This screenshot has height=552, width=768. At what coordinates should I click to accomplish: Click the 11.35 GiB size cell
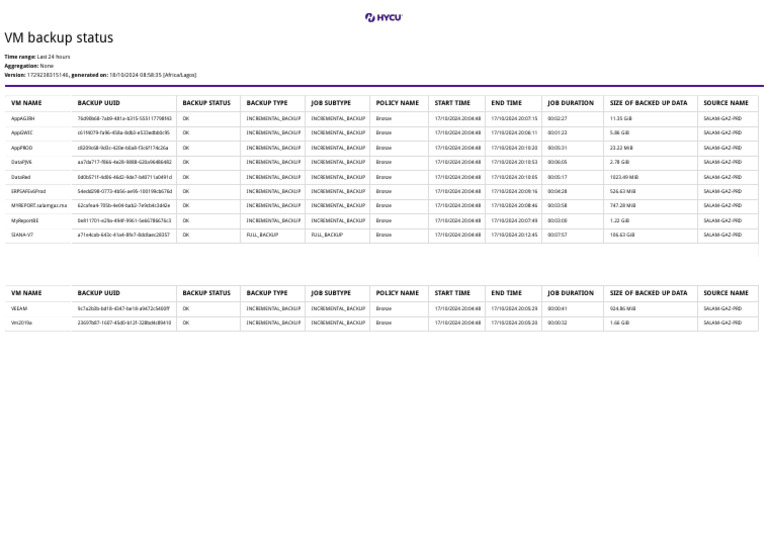click(x=621, y=119)
